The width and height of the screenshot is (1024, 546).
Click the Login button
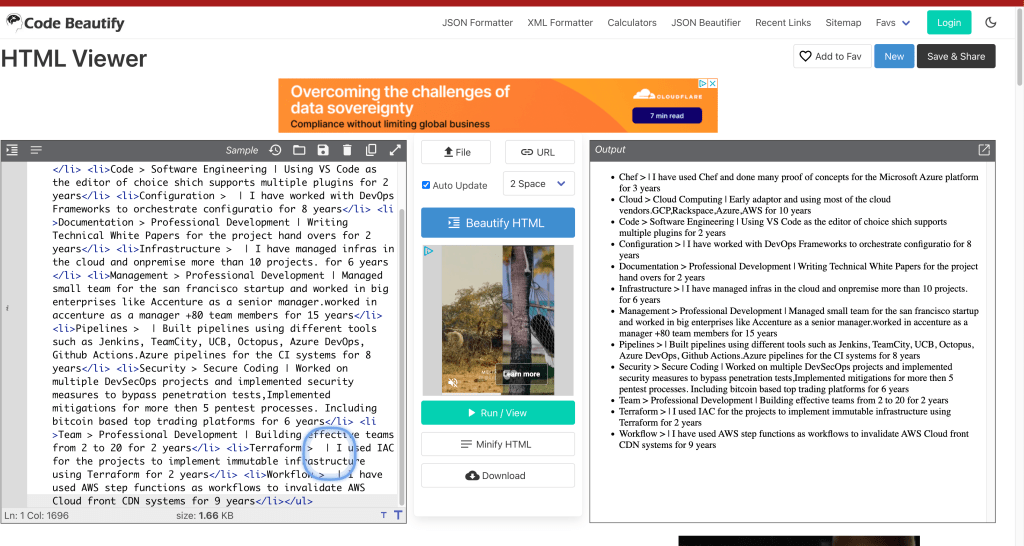949,22
